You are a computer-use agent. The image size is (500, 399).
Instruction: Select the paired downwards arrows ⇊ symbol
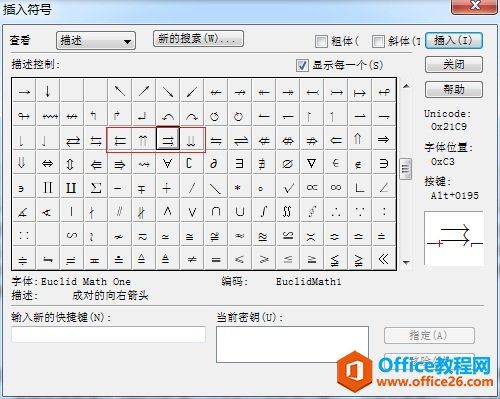click(192, 139)
